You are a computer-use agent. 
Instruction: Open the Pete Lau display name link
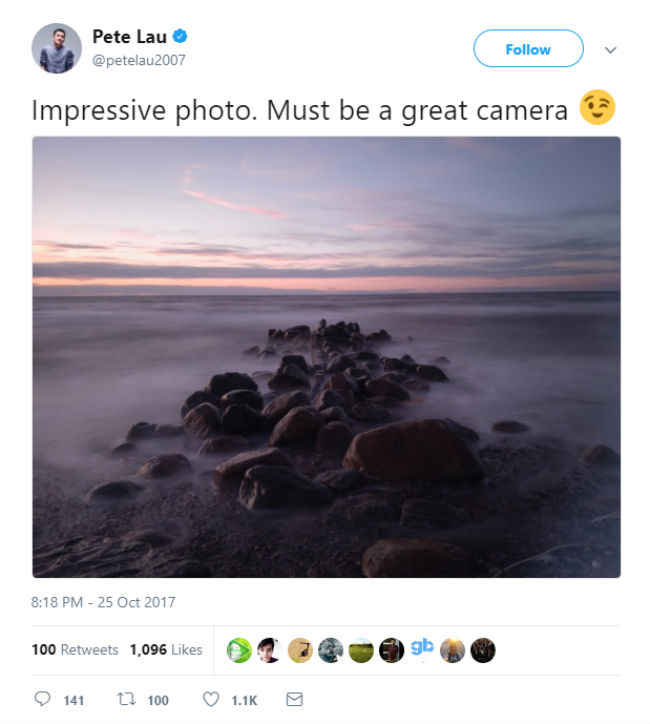129,36
